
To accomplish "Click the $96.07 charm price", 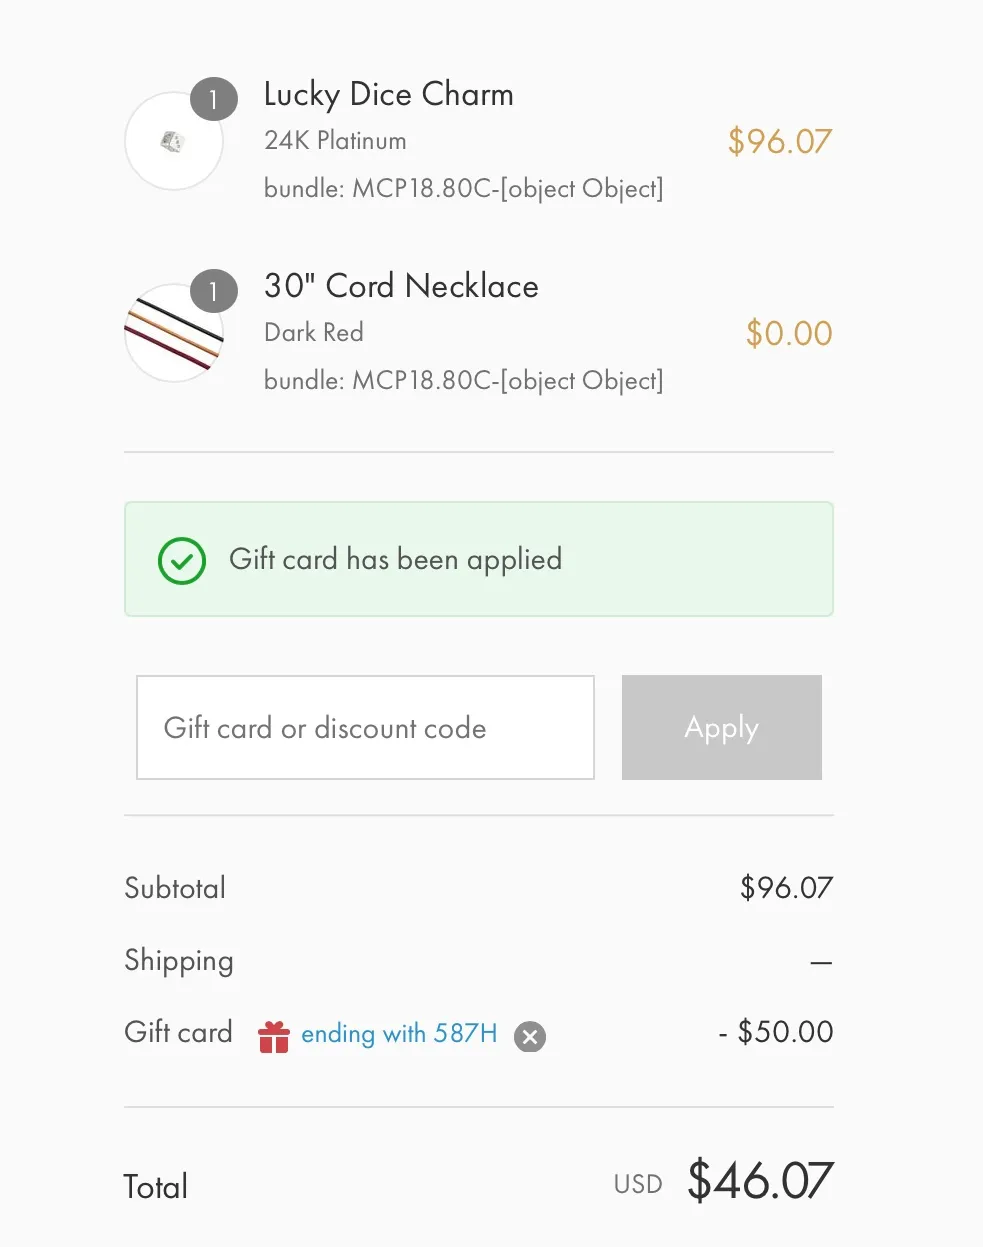I will [780, 141].
